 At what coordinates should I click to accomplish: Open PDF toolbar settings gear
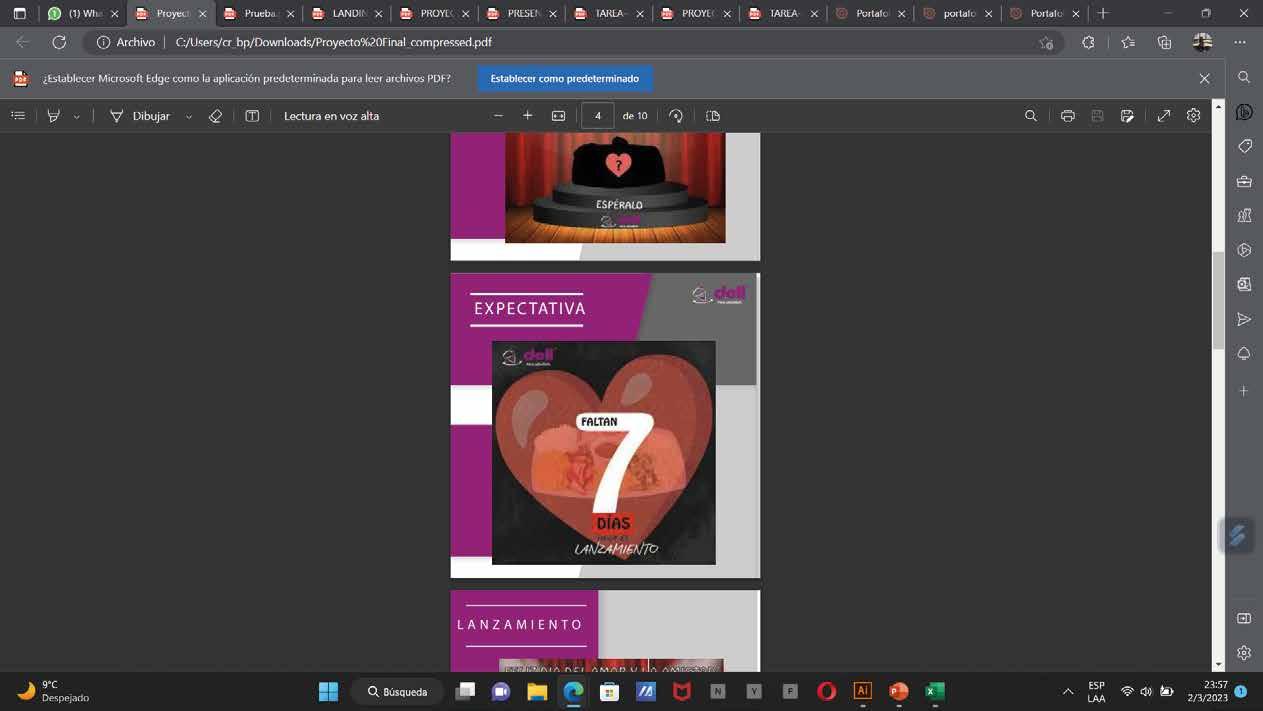pos(1193,116)
